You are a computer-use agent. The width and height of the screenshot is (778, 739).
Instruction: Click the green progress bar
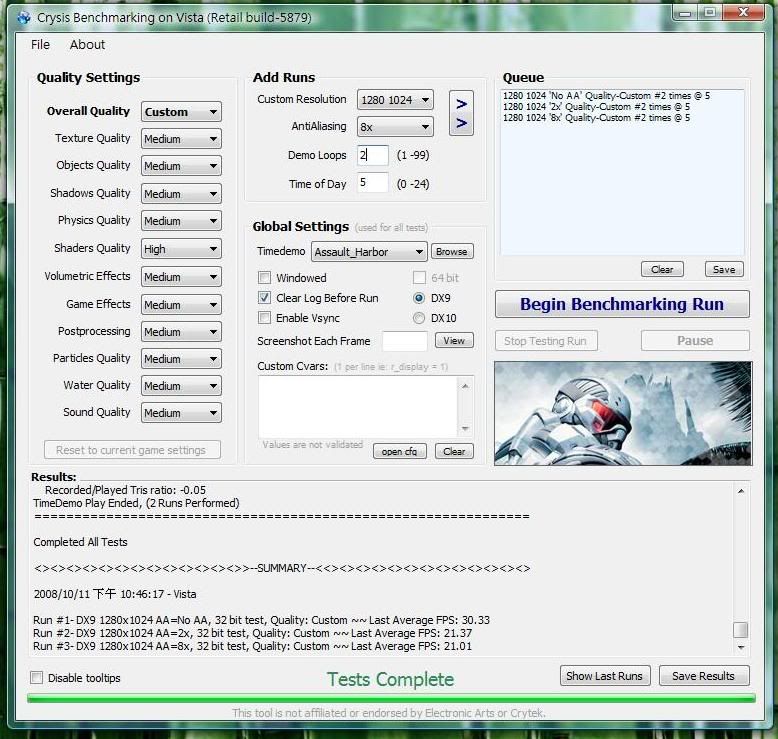[391, 698]
